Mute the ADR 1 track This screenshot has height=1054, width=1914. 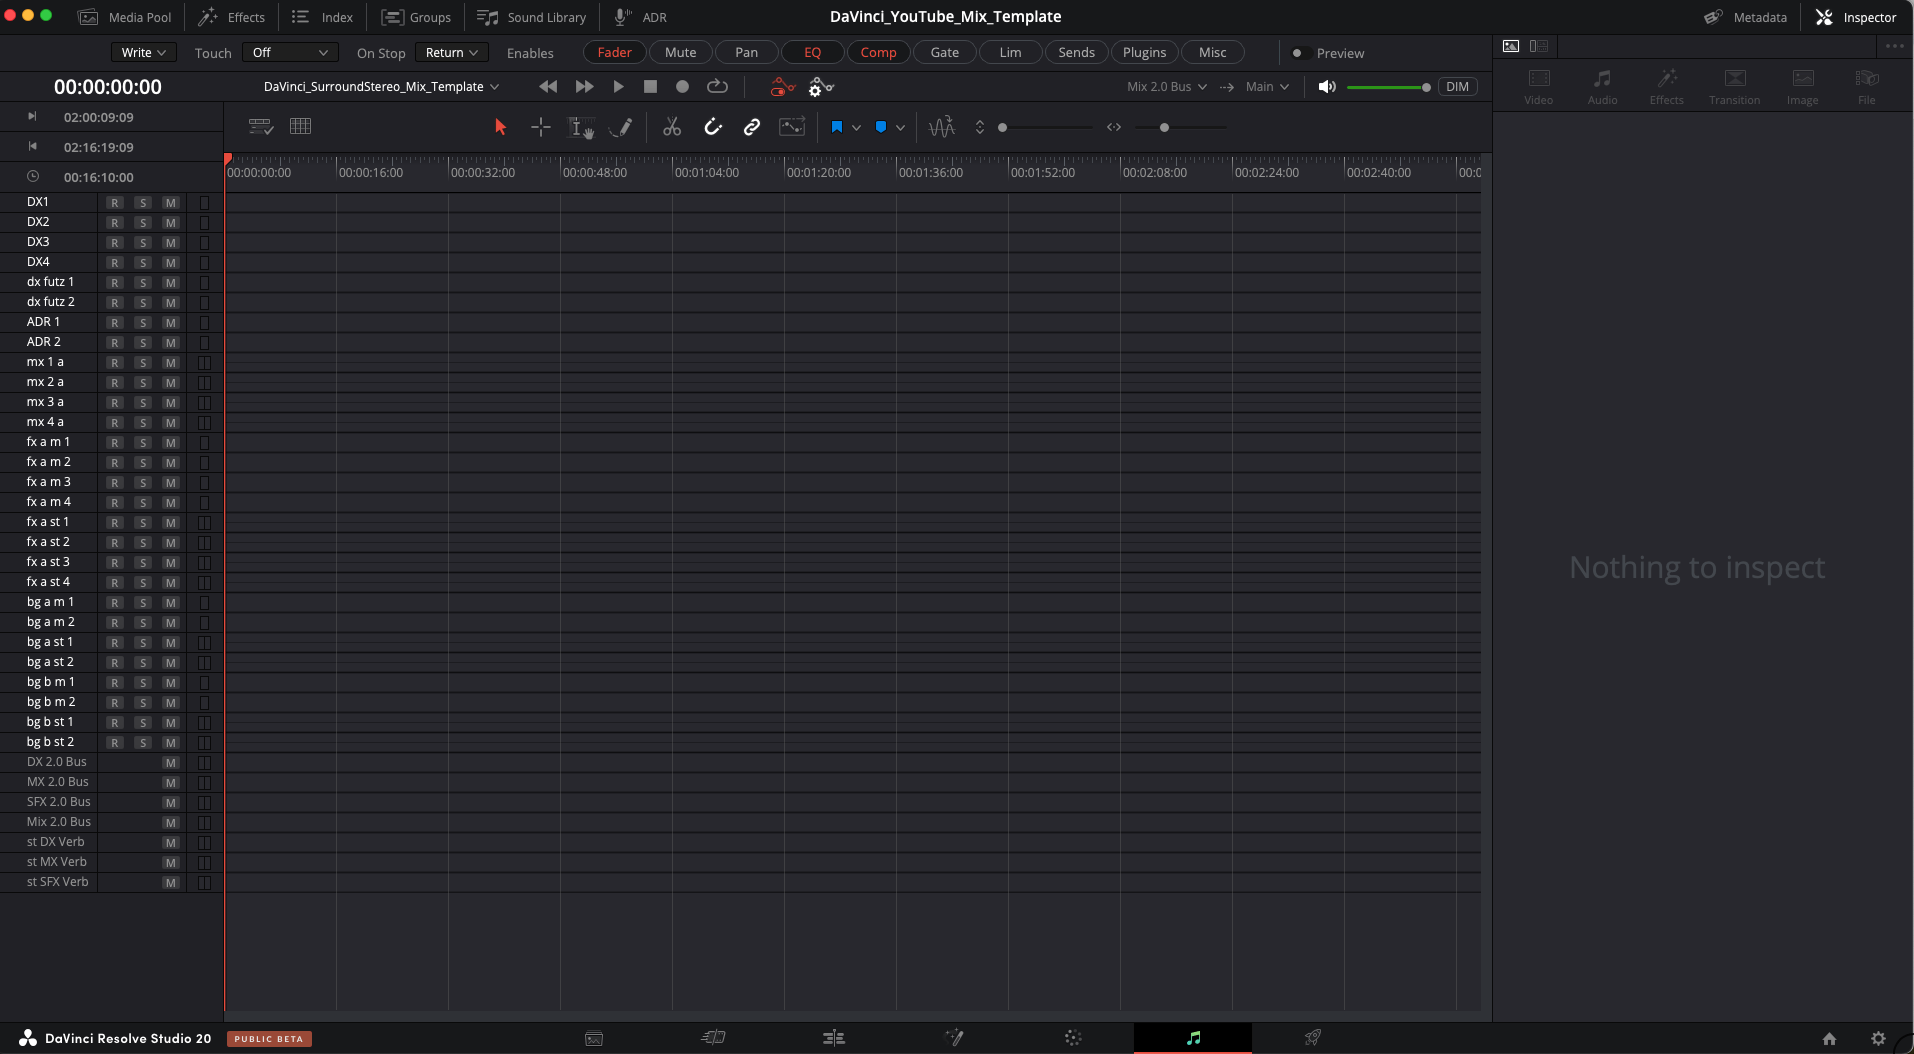tap(171, 323)
